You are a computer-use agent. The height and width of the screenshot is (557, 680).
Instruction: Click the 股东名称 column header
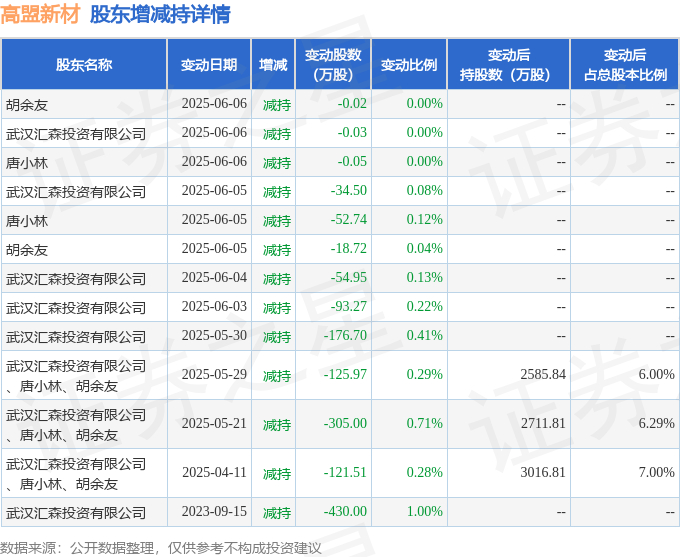[x=84, y=64]
